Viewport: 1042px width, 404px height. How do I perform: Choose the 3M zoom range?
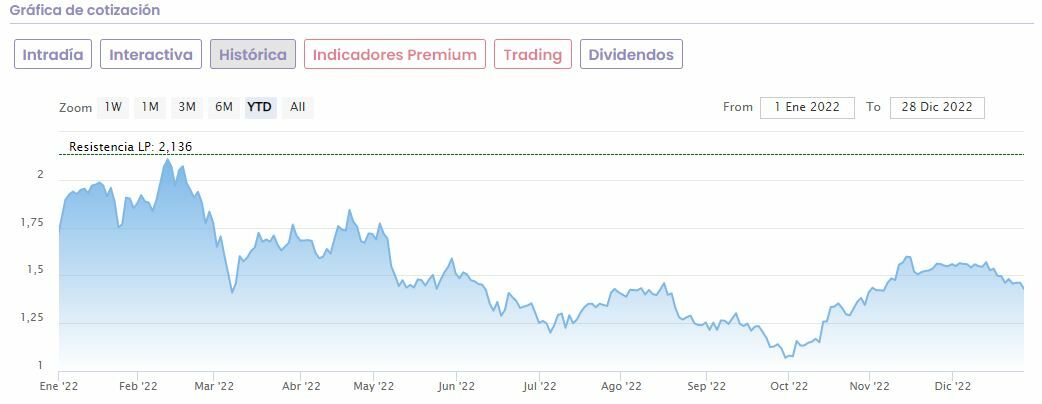187,107
